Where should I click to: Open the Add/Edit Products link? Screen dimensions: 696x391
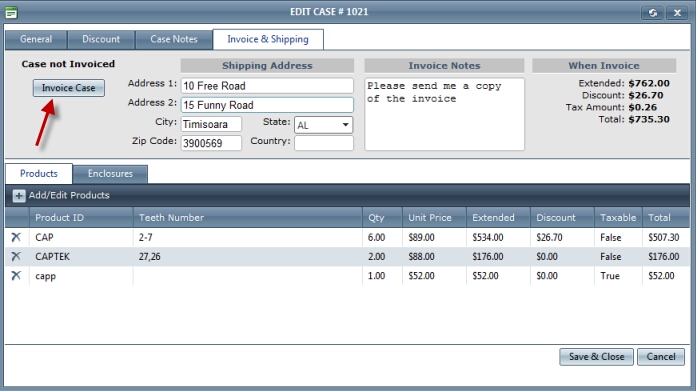click(69, 195)
